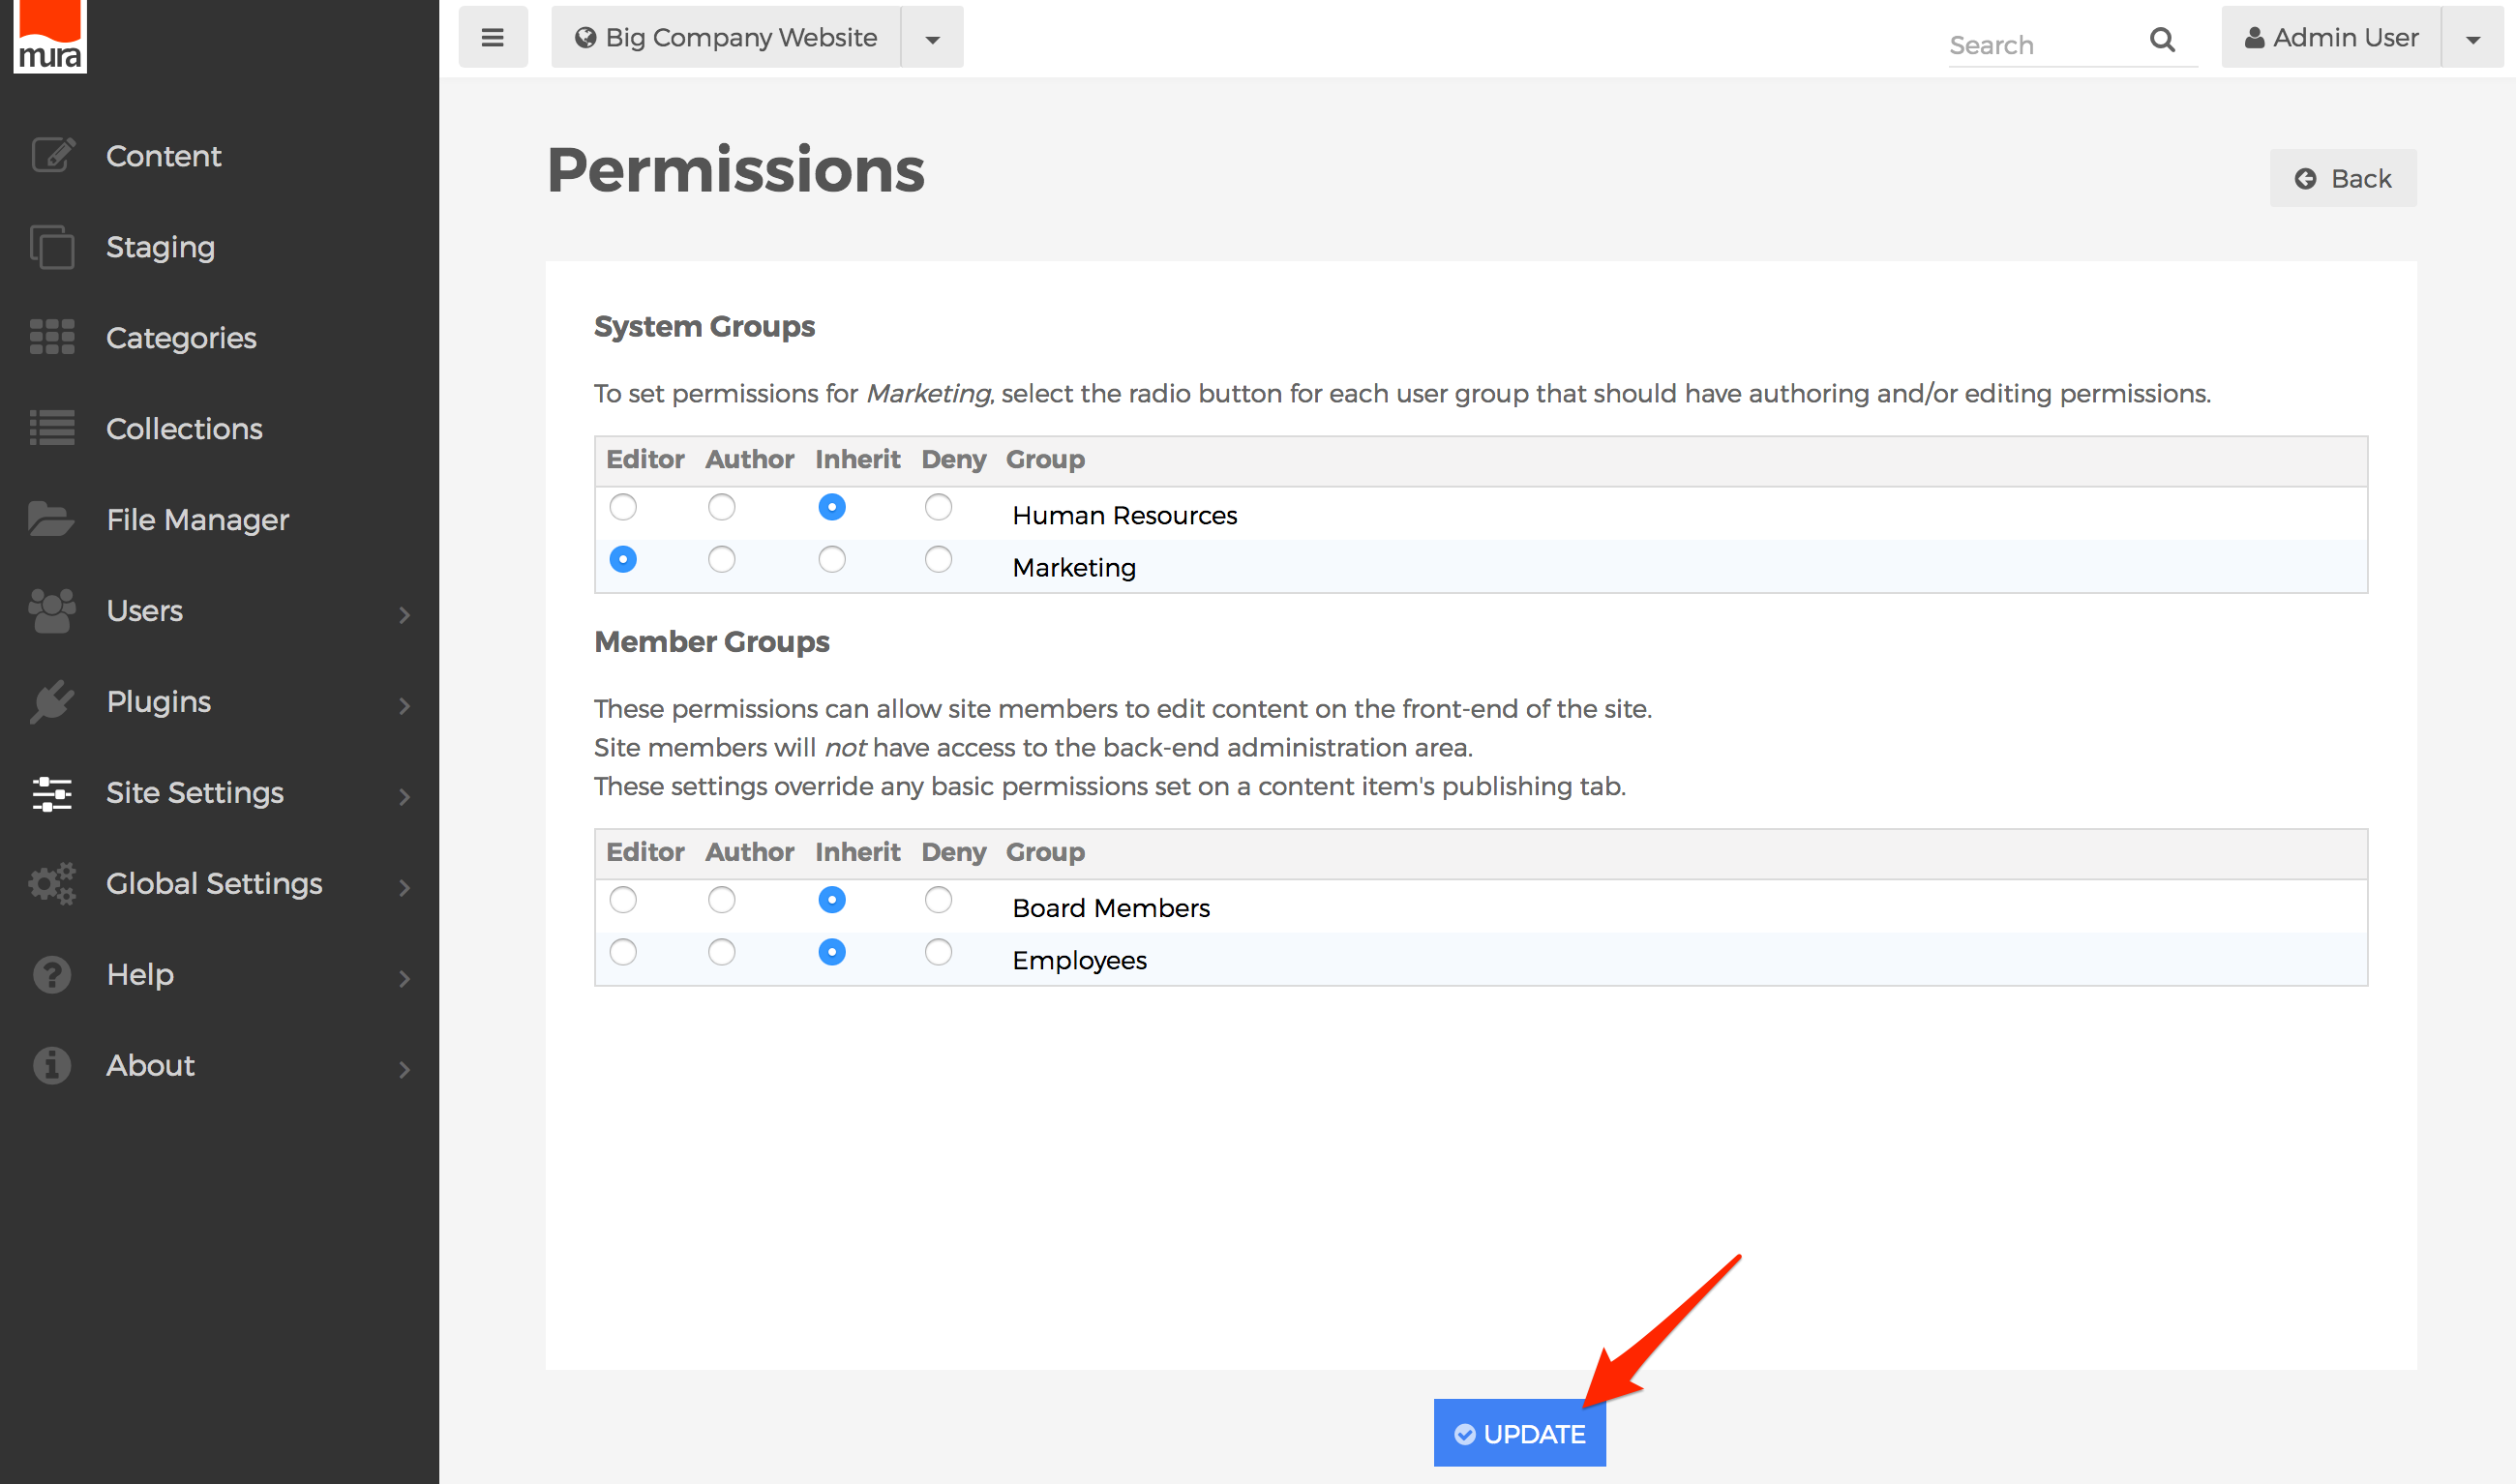Open the Admin User dropdown arrow

[x=2472, y=39]
